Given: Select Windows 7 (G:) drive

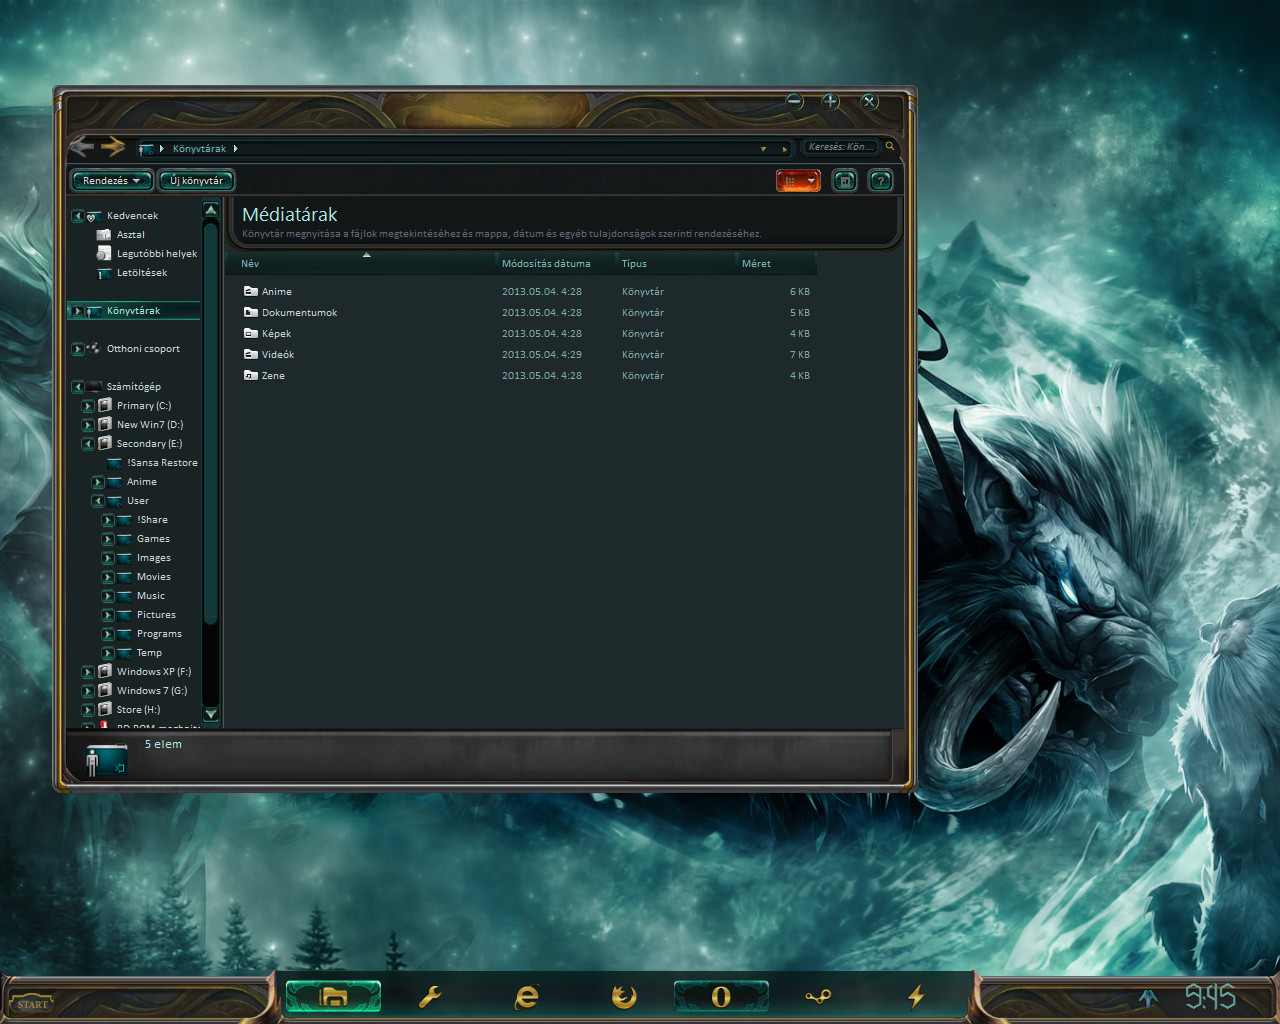Looking at the screenshot, I should [151, 691].
